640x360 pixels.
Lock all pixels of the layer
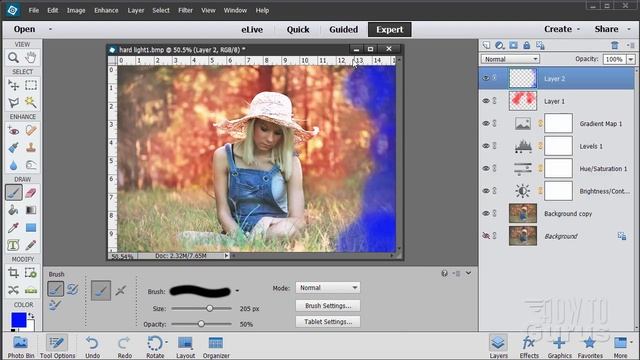click(x=527, y=45)
